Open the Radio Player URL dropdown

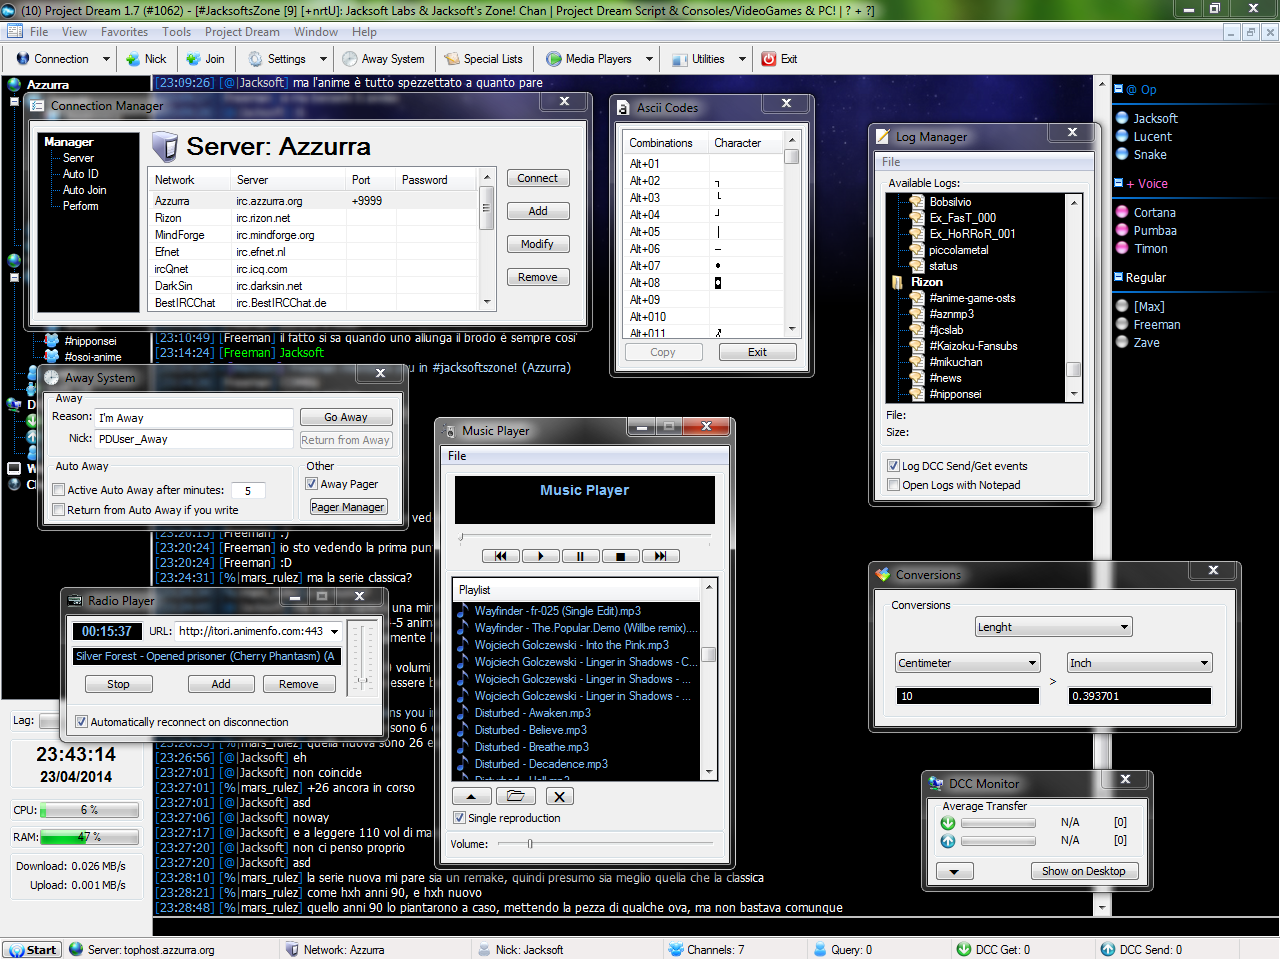click(334, 632)
